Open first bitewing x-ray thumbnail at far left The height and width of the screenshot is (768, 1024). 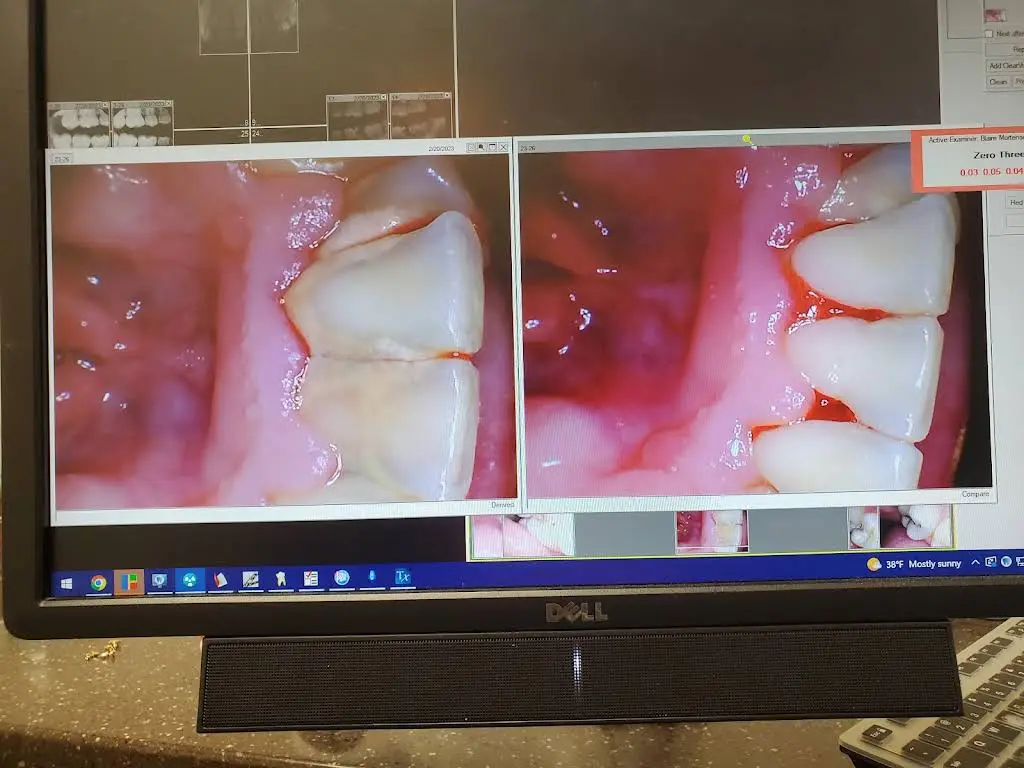[x=79, y=124]
